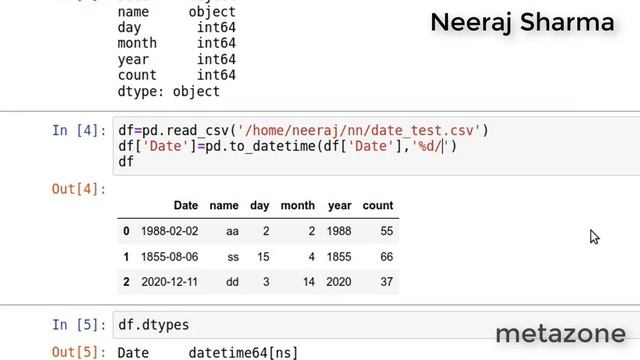This screenshot has width=640, height=360.
Task: Click the row index 0
Action: pyautogui.click(x=126, y=231)
